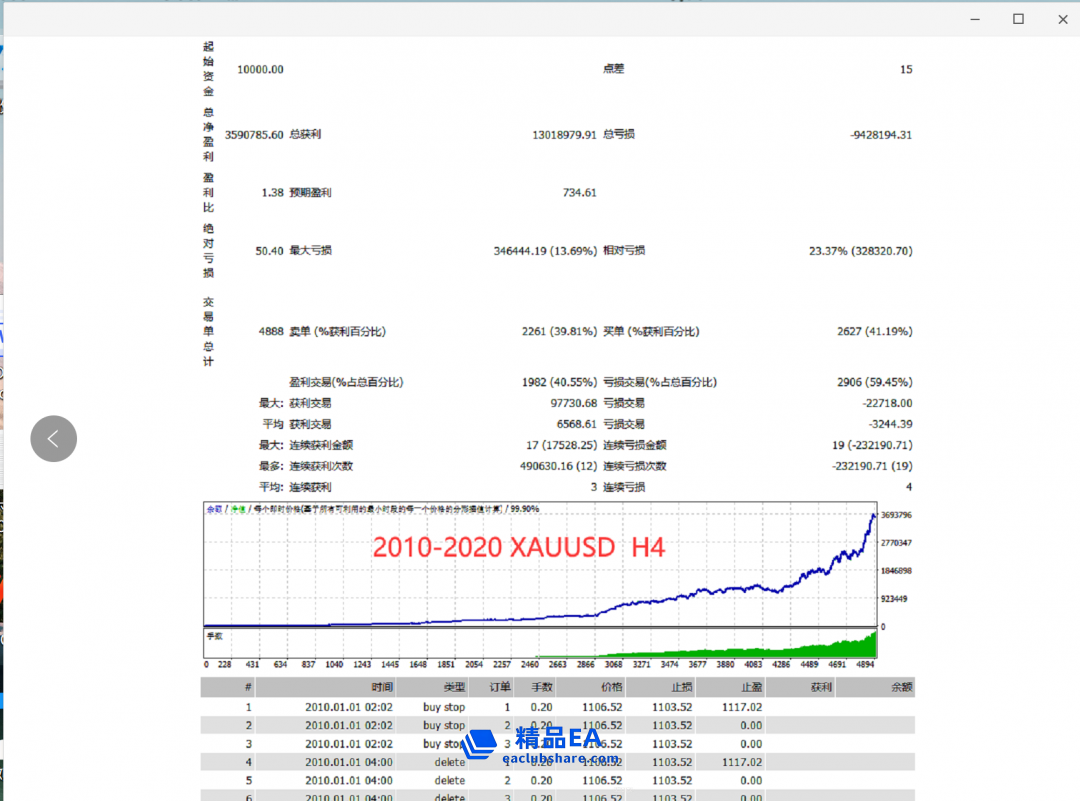The image size is (1080, 801).
Task: Maximize the image viewer window
Action: (1018, 18)
